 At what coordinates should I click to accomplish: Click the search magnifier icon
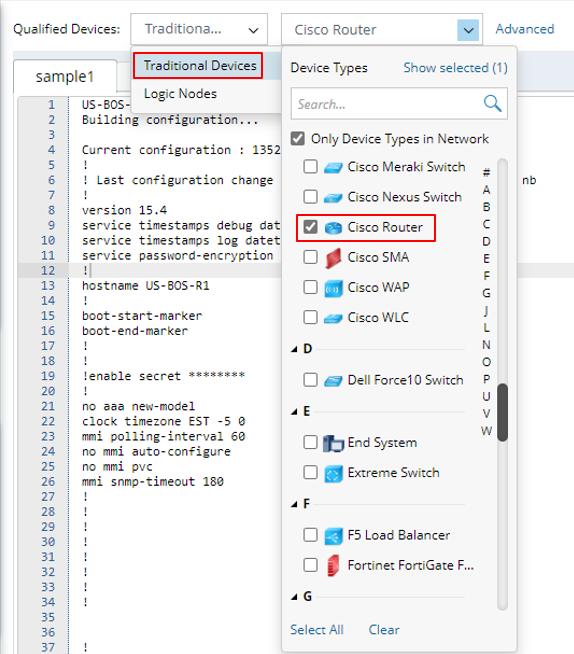pyautogui.click(x=492, y=103)
